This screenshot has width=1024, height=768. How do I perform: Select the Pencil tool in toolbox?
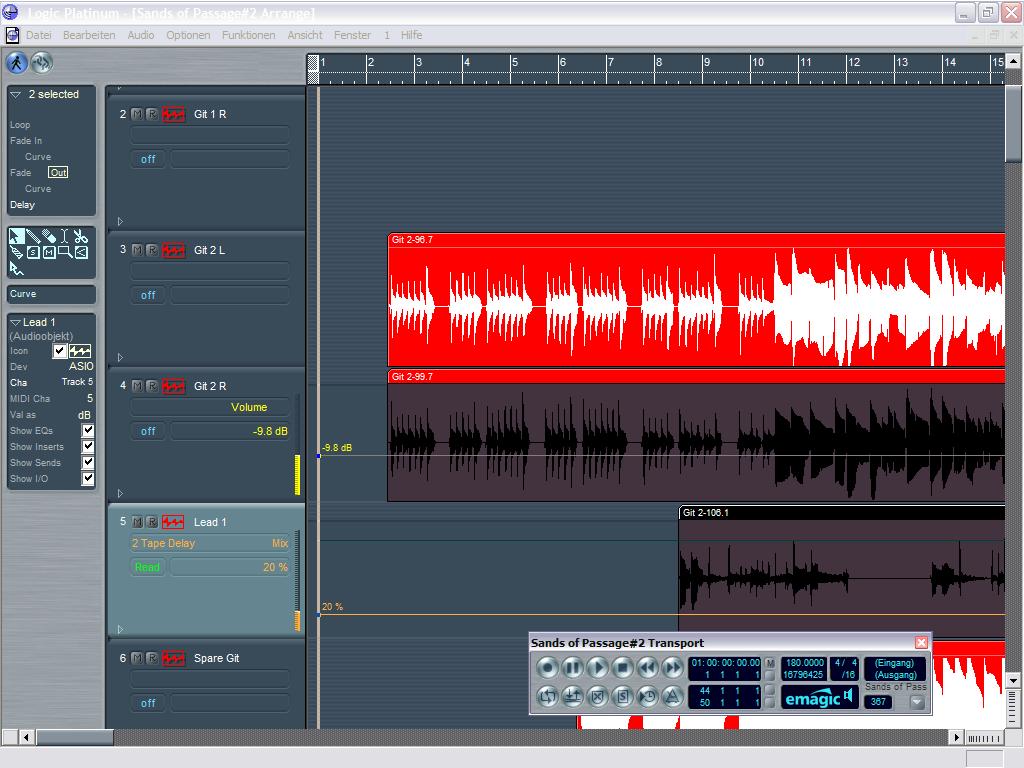click(x=33, y=236)
